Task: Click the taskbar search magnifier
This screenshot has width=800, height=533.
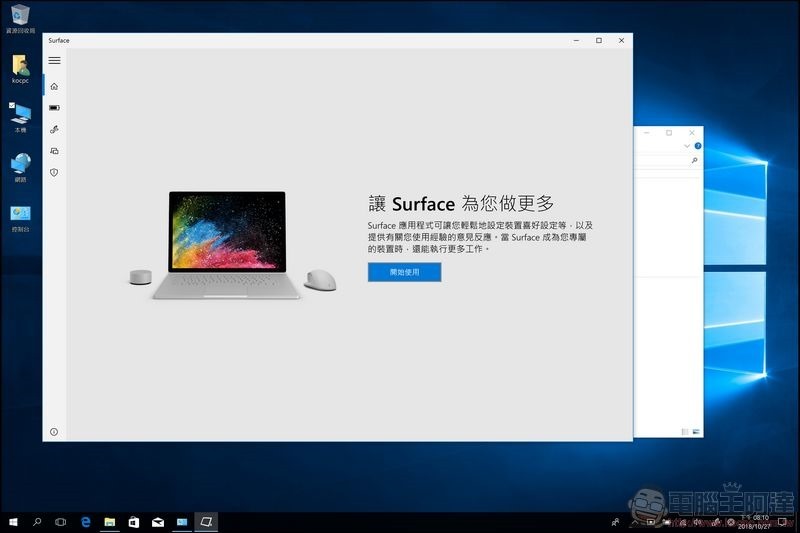Action: coord(37,522)
